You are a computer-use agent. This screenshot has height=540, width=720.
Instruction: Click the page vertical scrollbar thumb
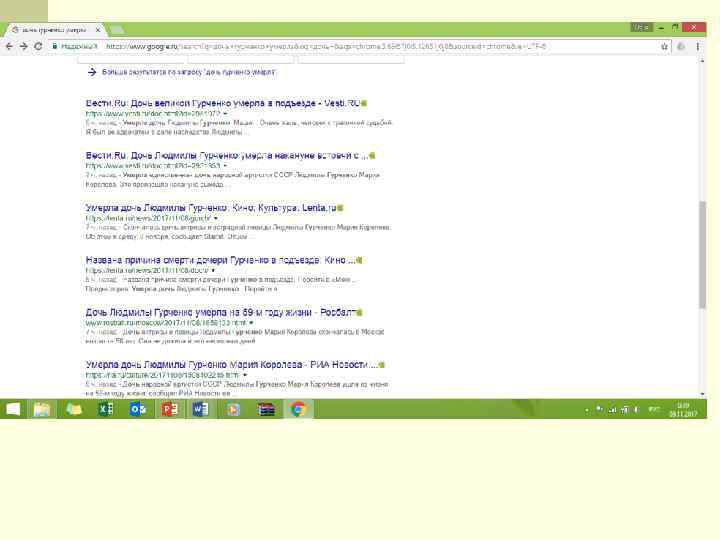702,255
